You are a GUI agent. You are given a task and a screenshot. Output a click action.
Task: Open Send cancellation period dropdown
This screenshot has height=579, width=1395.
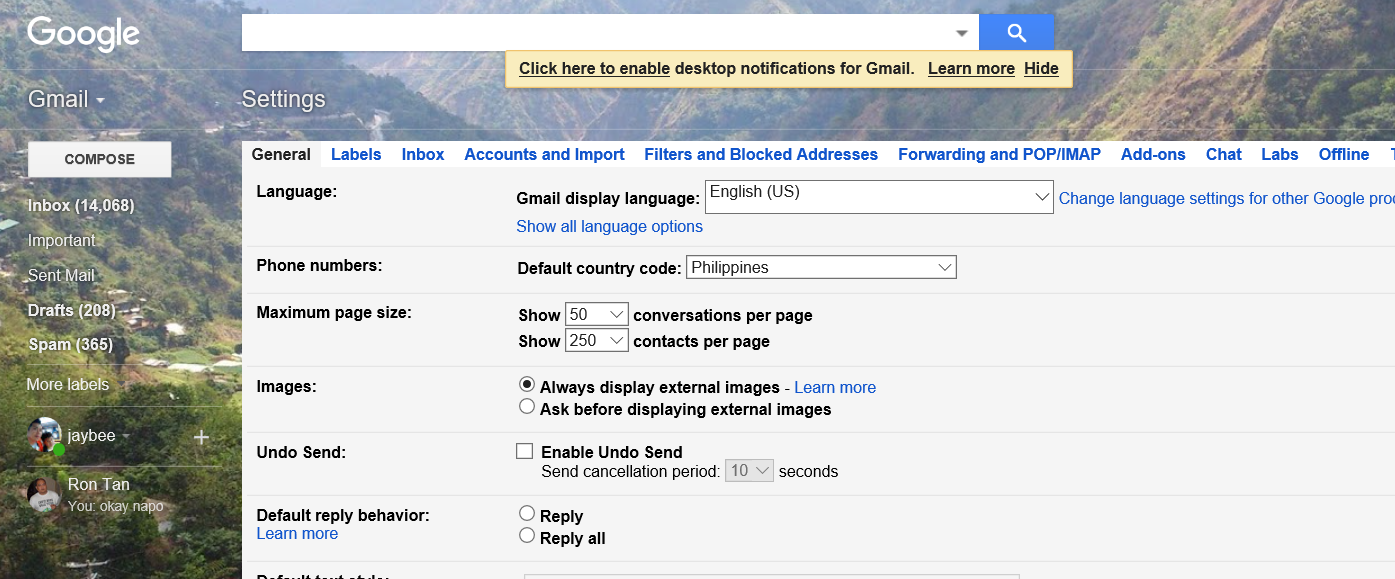click(749, 470)
